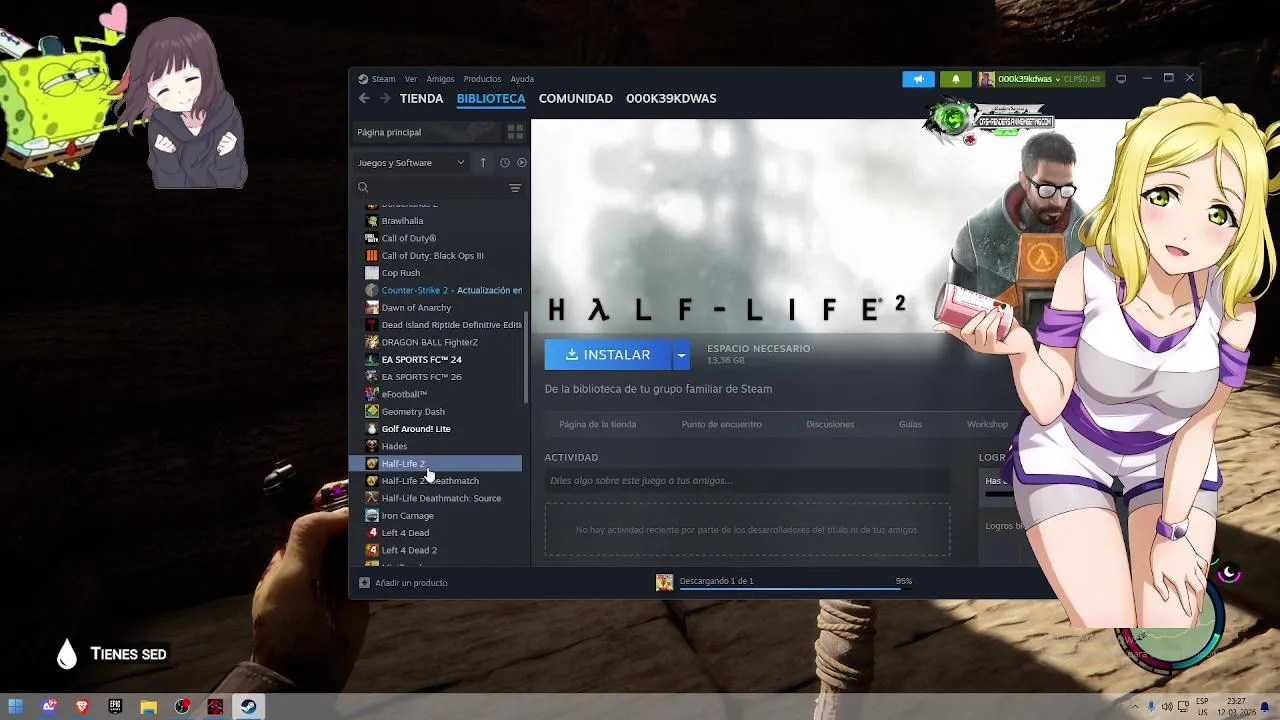1280x720 pixels.
Task: Click the library search magnifier icon
Action: (363, 188)
